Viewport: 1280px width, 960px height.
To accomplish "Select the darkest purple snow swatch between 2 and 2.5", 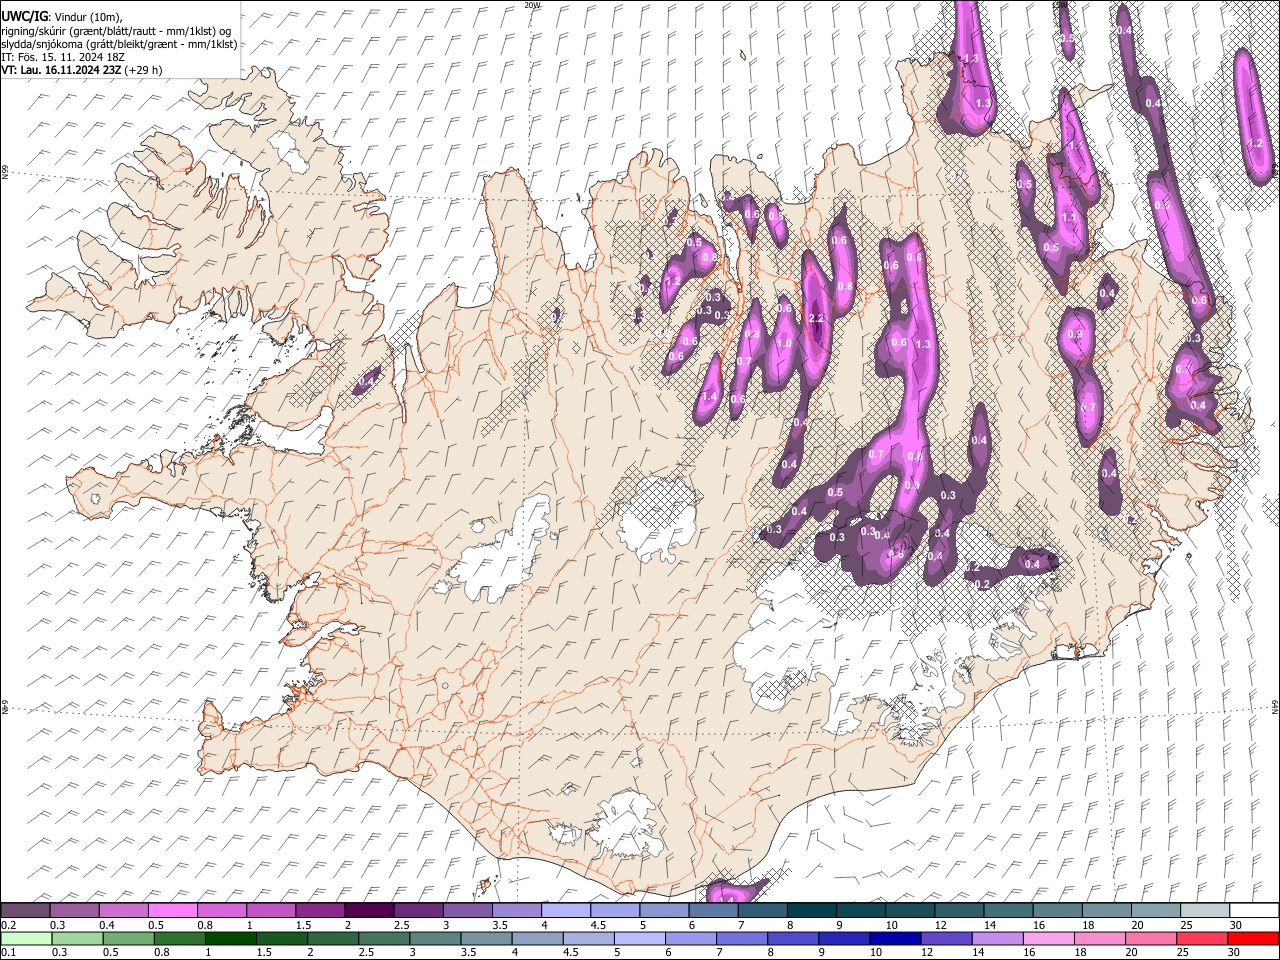I will [x=368, y=911].
